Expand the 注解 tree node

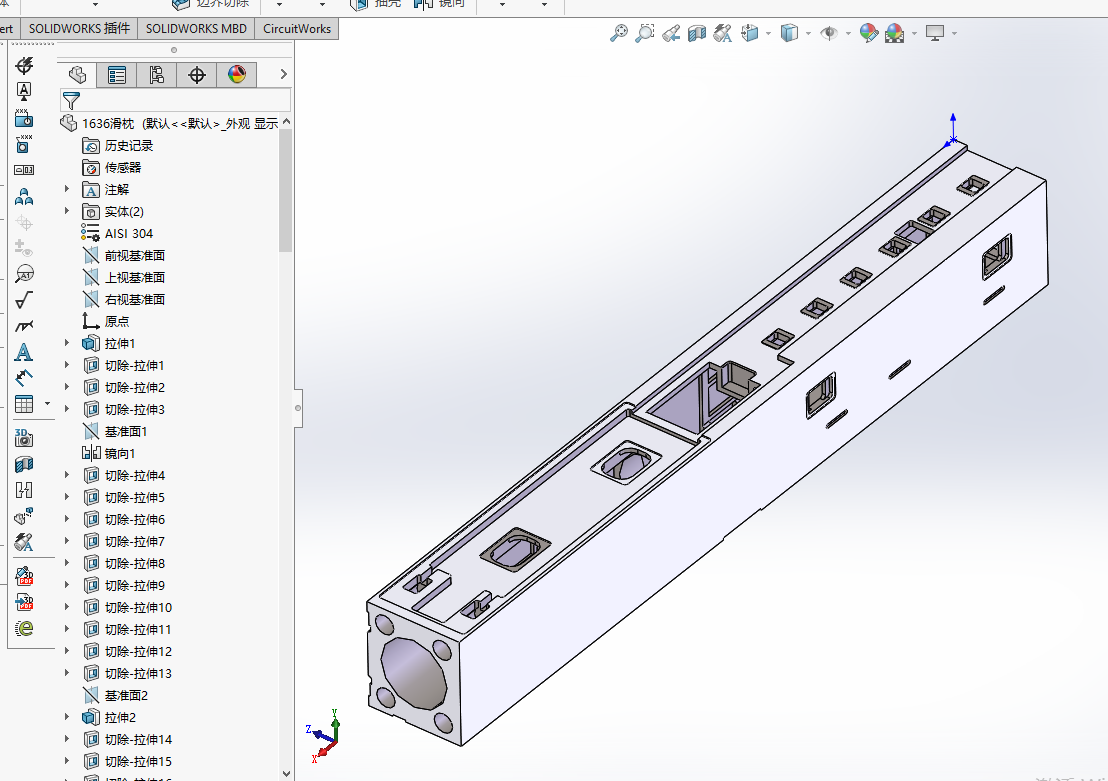[67, 189]
